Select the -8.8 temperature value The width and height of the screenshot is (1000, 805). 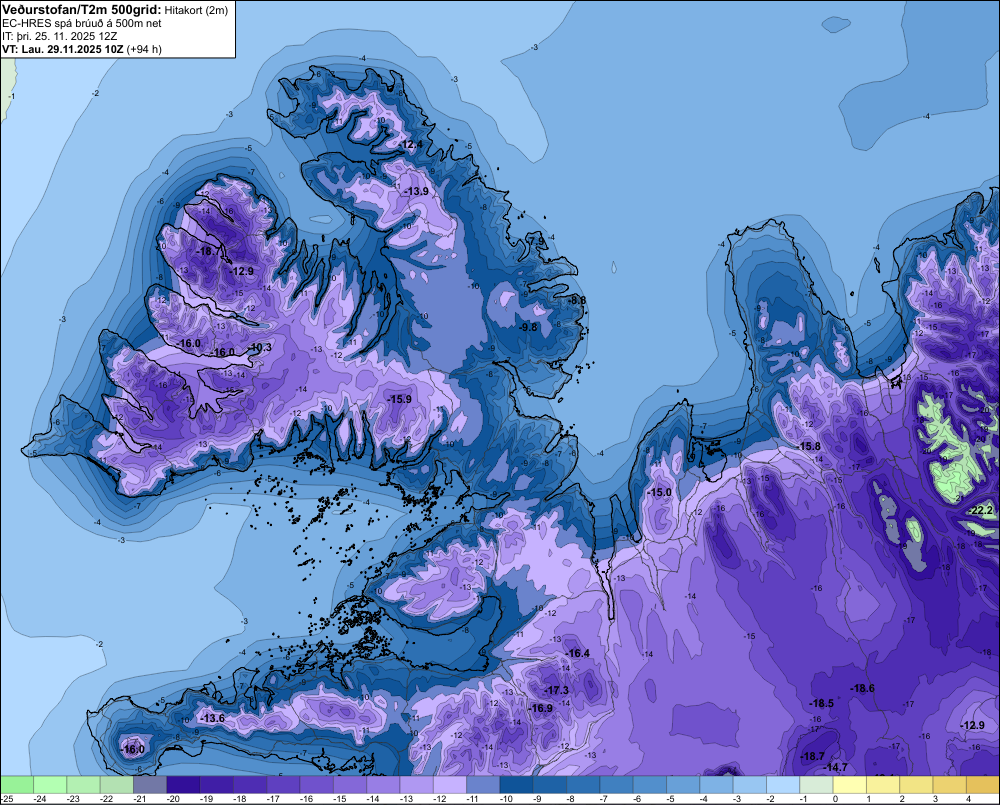click(x=577, y=300)
